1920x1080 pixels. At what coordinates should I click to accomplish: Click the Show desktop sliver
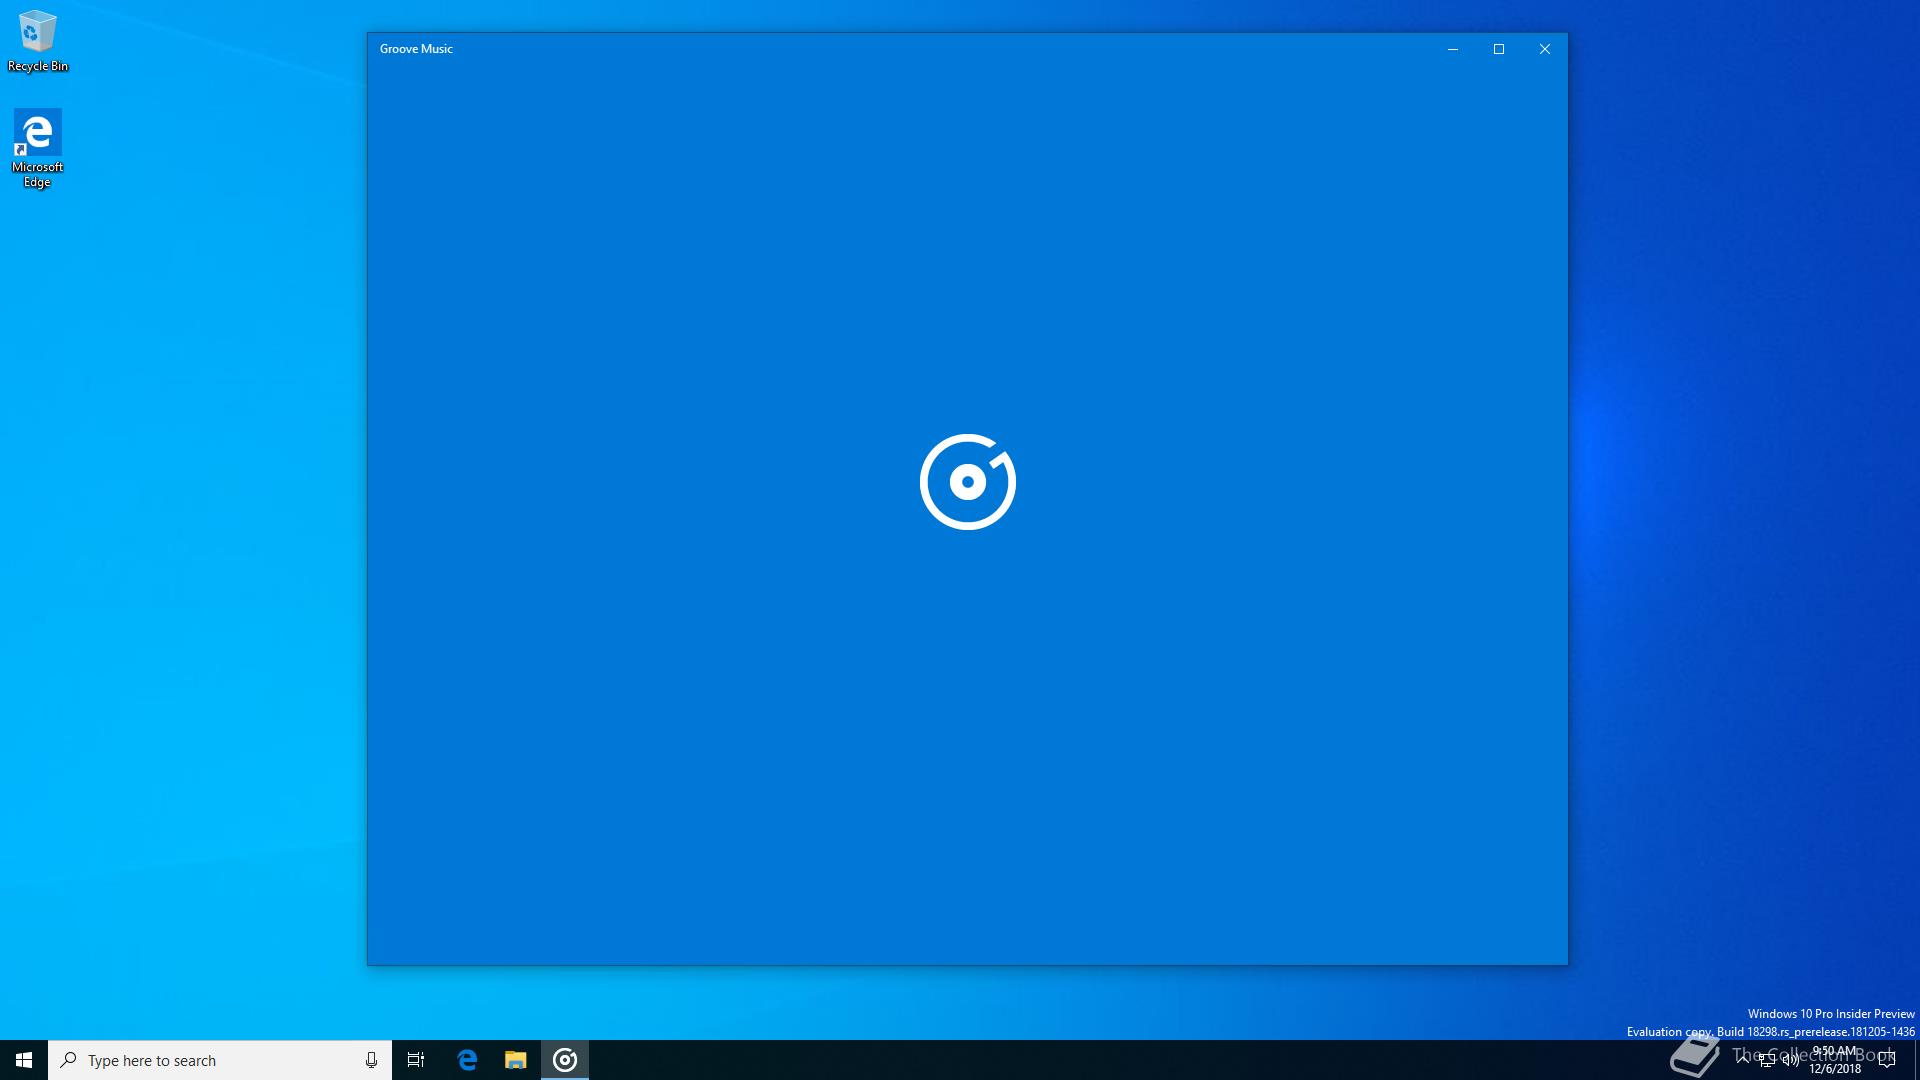point(1916,1060)
